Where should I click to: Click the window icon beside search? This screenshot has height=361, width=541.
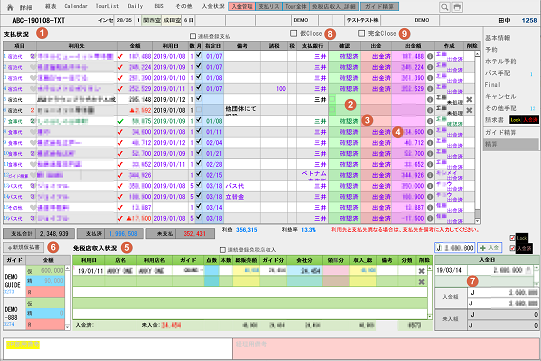(x=457, y=7)
